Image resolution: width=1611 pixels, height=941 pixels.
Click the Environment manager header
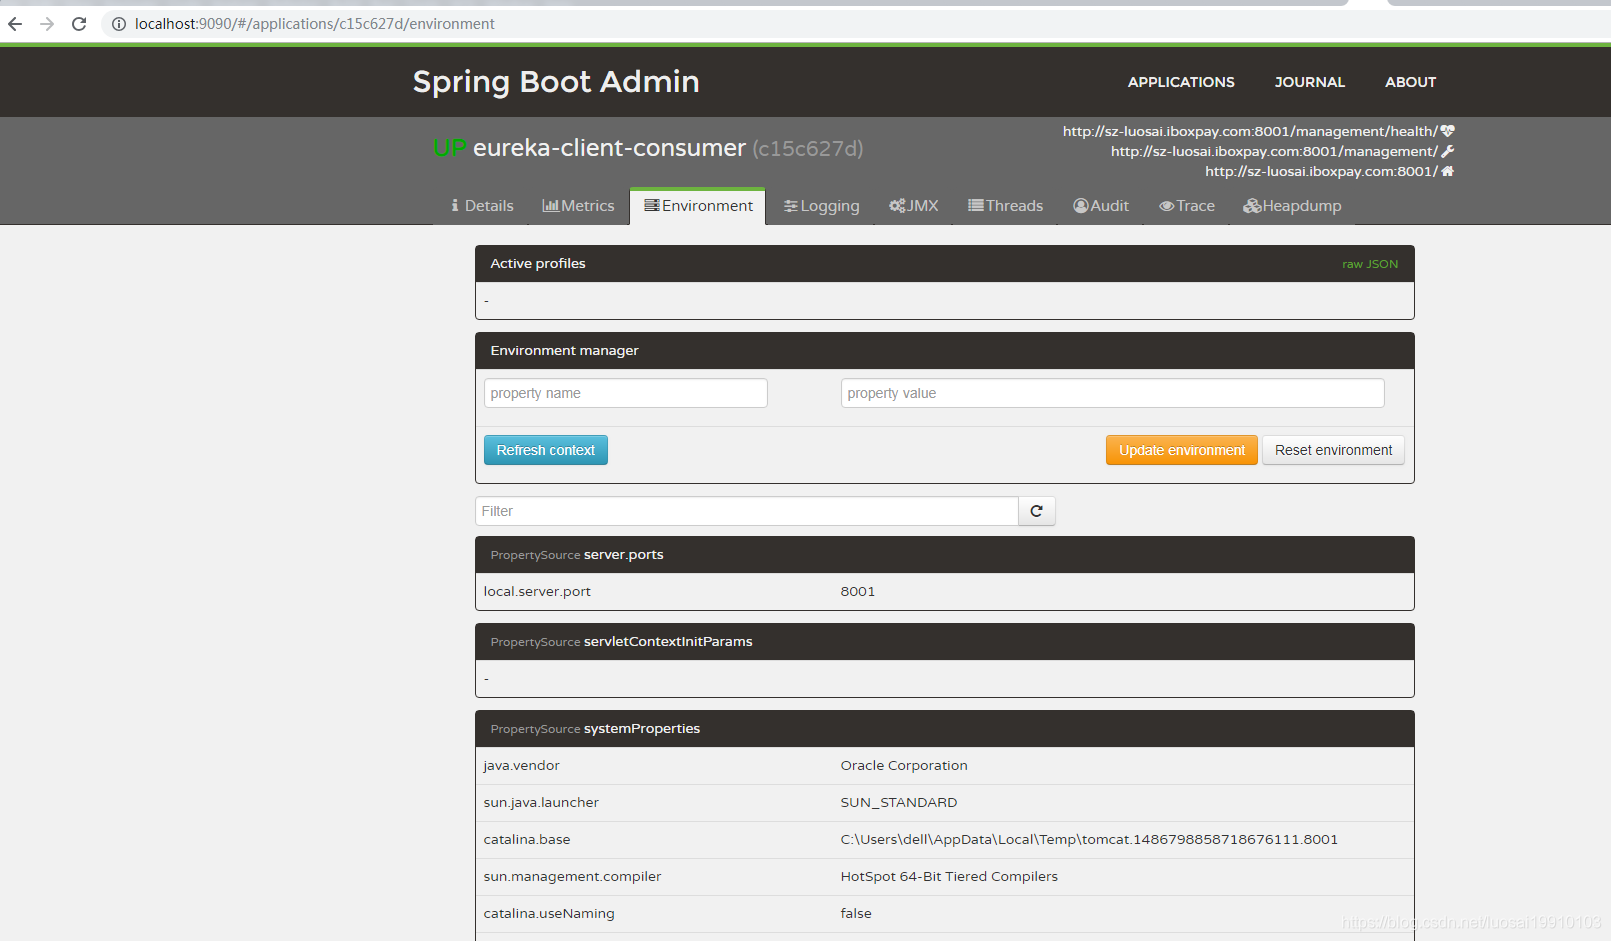coord(945,351)
